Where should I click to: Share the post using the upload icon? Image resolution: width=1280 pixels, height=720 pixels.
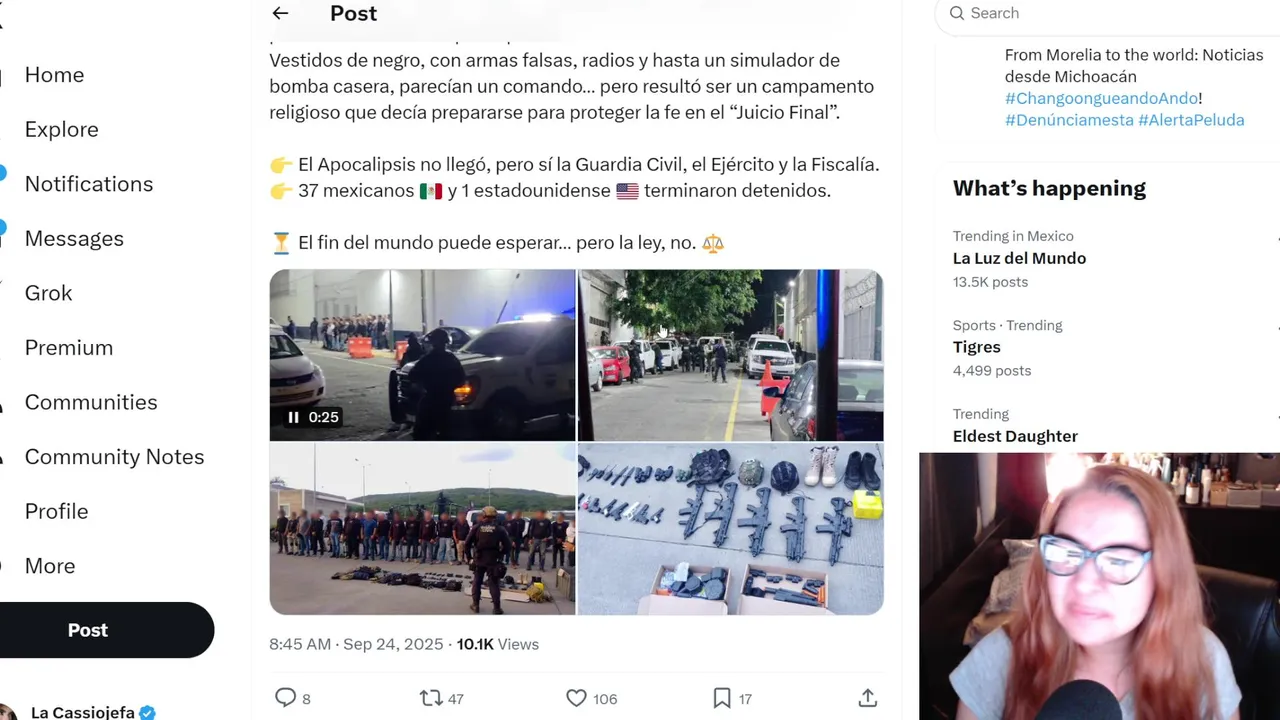(x=867, y=698)
